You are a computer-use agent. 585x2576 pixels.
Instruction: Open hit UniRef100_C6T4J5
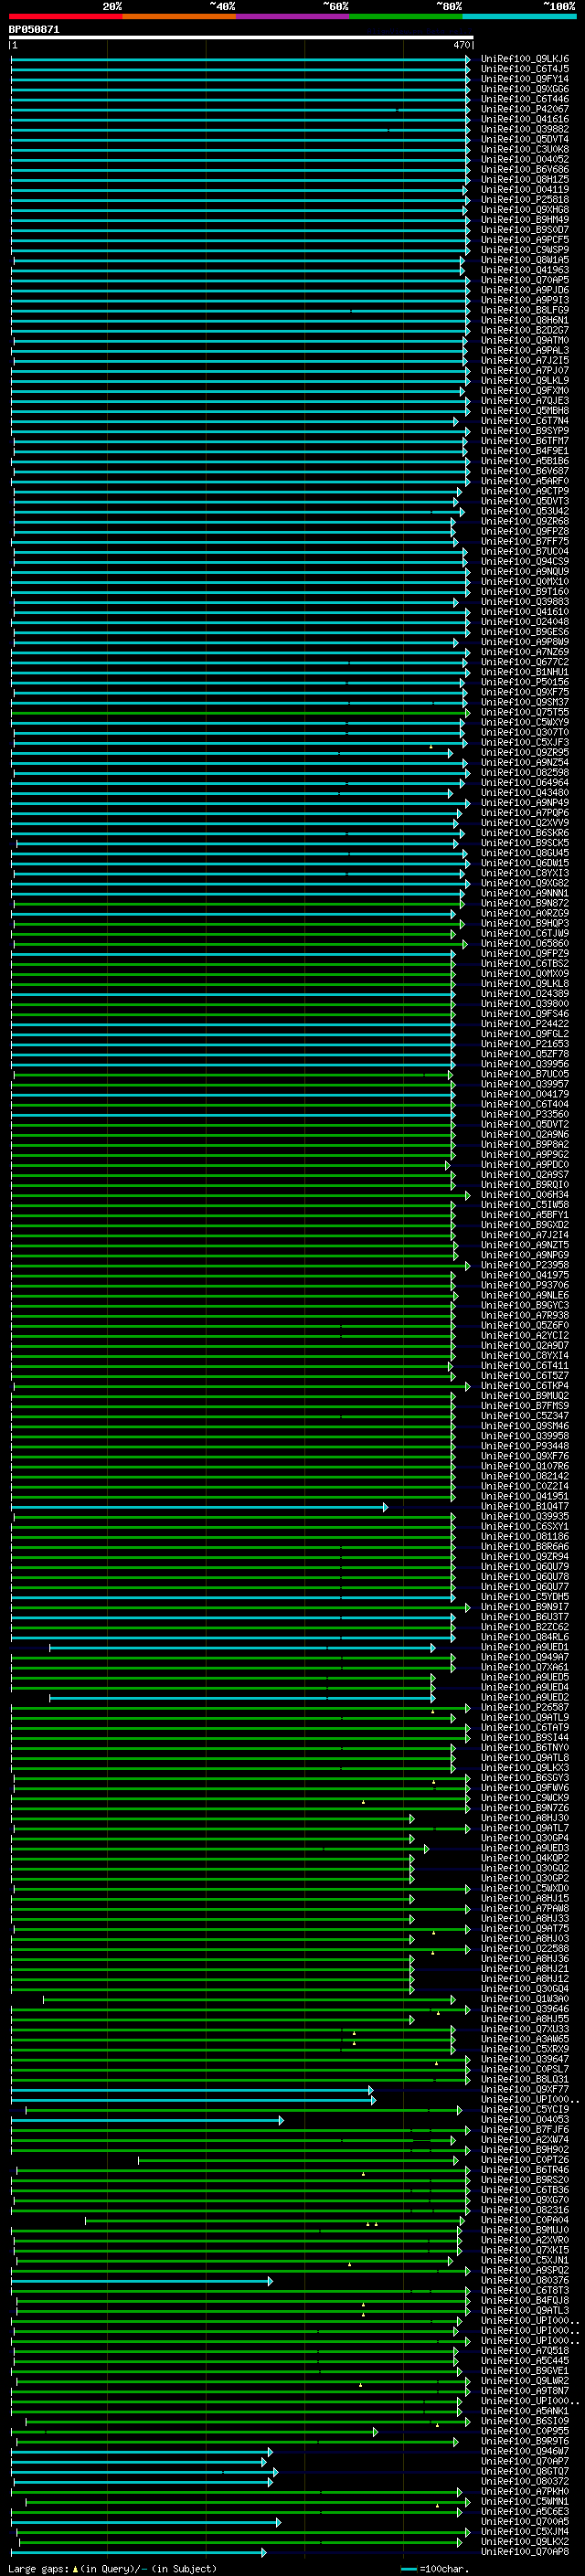tap(525, 69)
